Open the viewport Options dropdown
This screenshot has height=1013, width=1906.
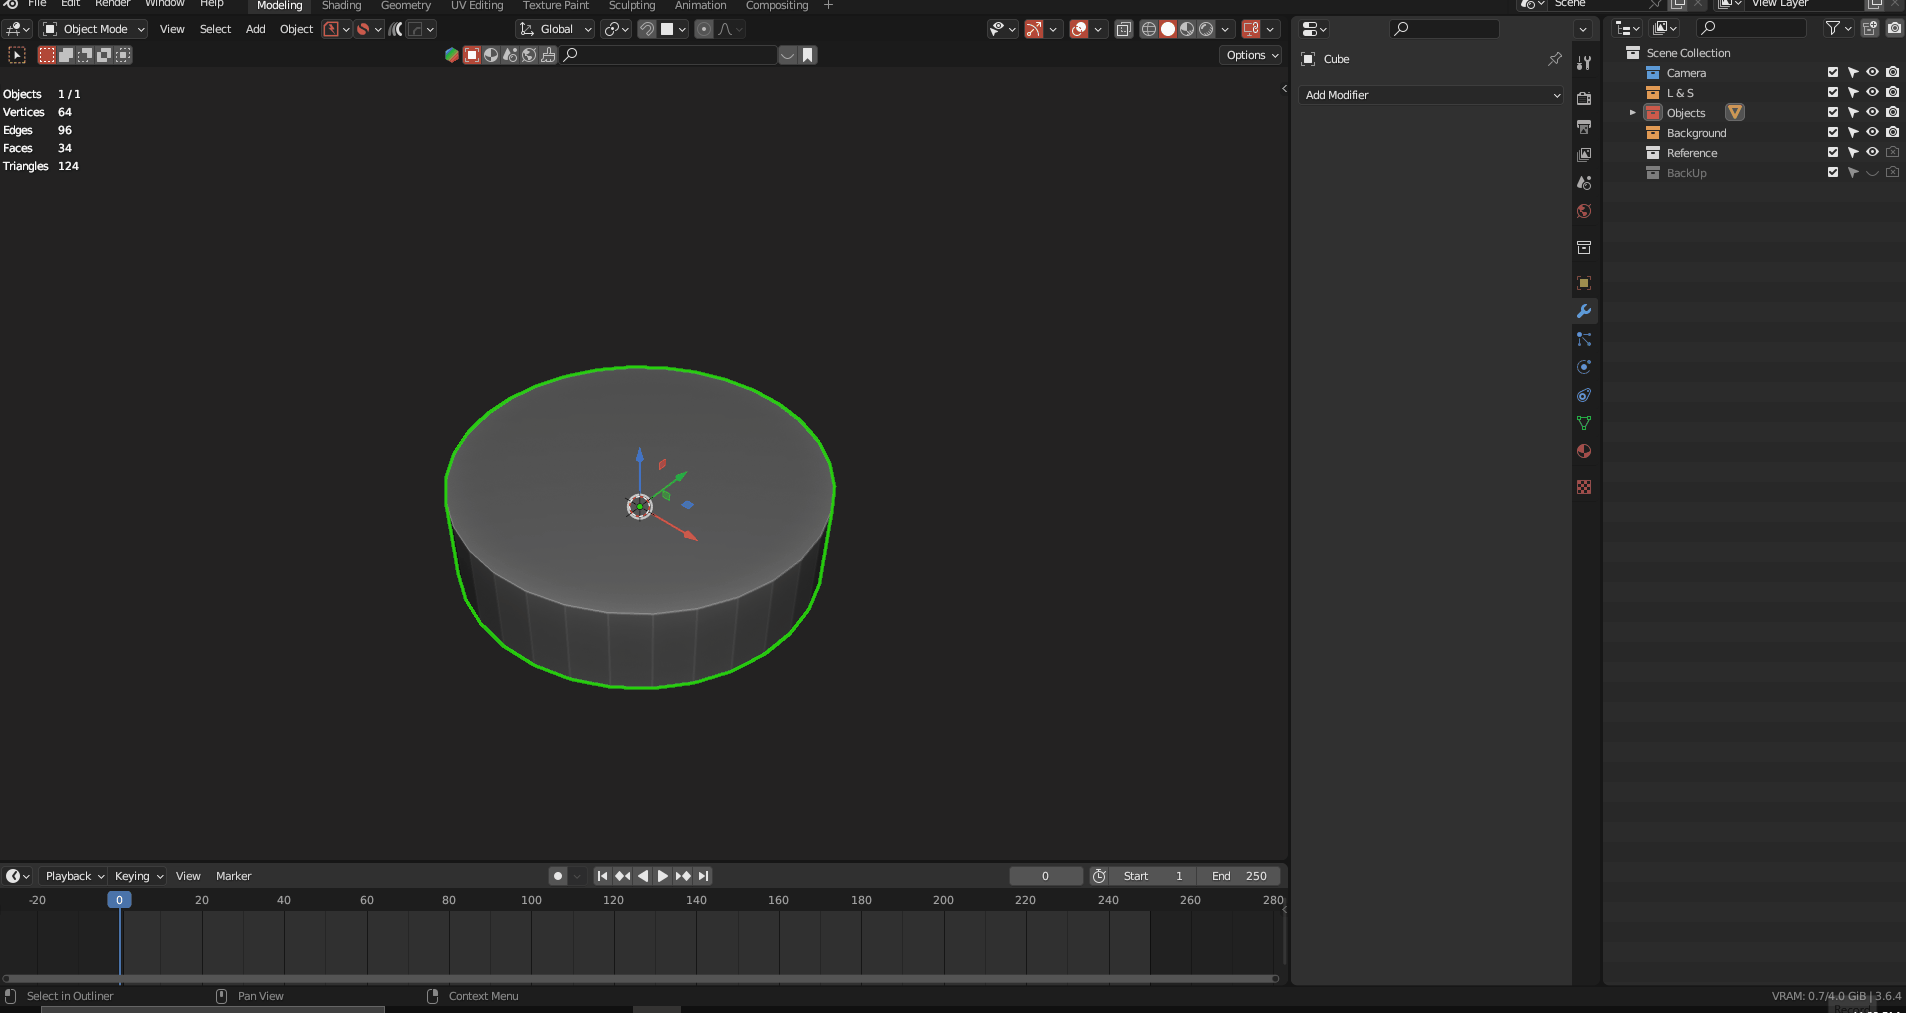coord(1251,55)
